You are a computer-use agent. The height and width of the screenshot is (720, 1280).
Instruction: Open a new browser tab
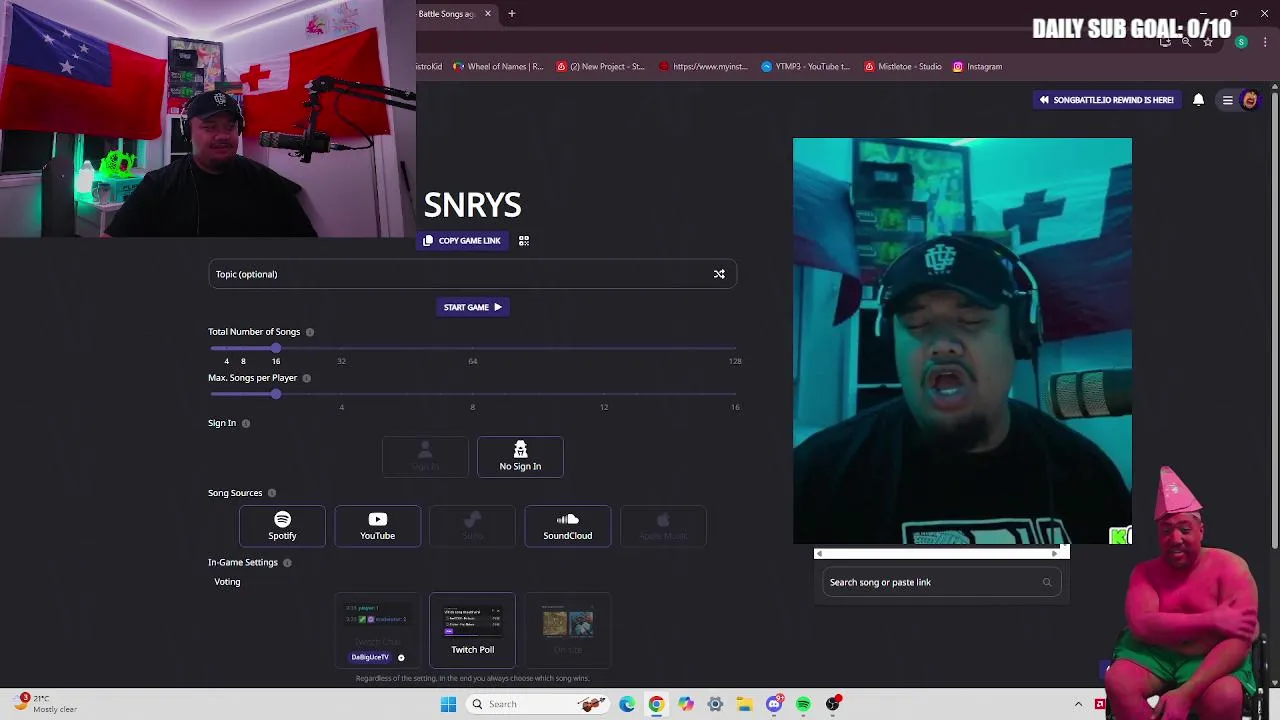511,14
